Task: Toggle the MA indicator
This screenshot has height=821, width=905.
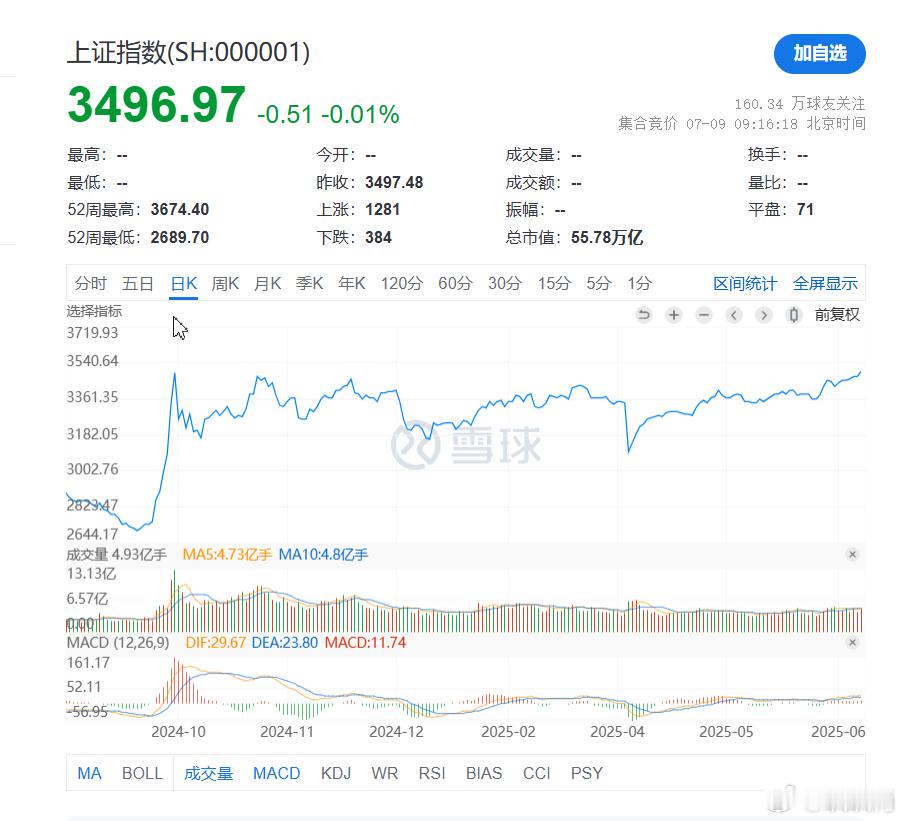Action: click(89, 773)
